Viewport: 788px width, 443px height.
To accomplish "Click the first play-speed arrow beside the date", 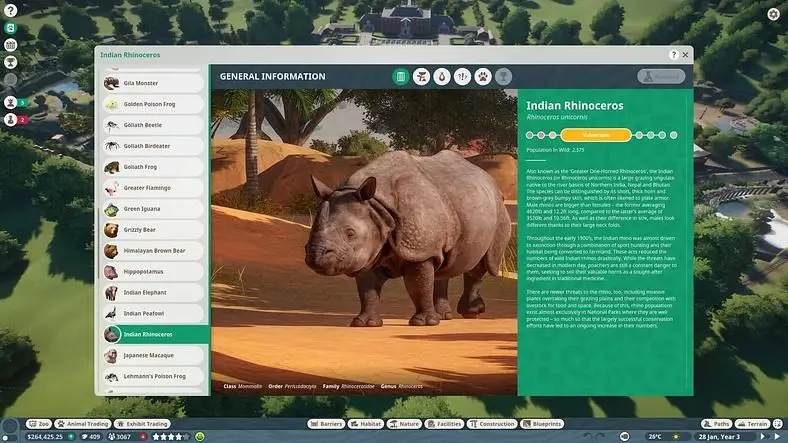I will [763, 436].
